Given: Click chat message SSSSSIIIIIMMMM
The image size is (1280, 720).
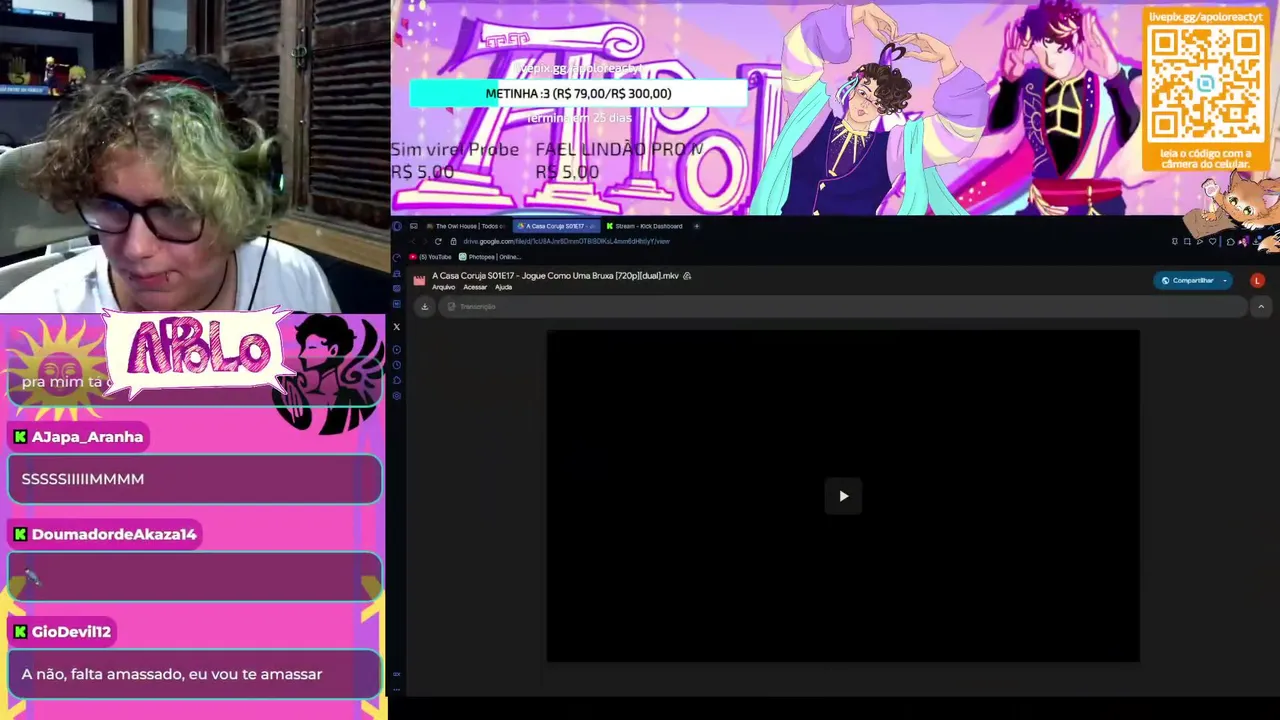Looking at the screenshot, I should [x=83, y=479].
